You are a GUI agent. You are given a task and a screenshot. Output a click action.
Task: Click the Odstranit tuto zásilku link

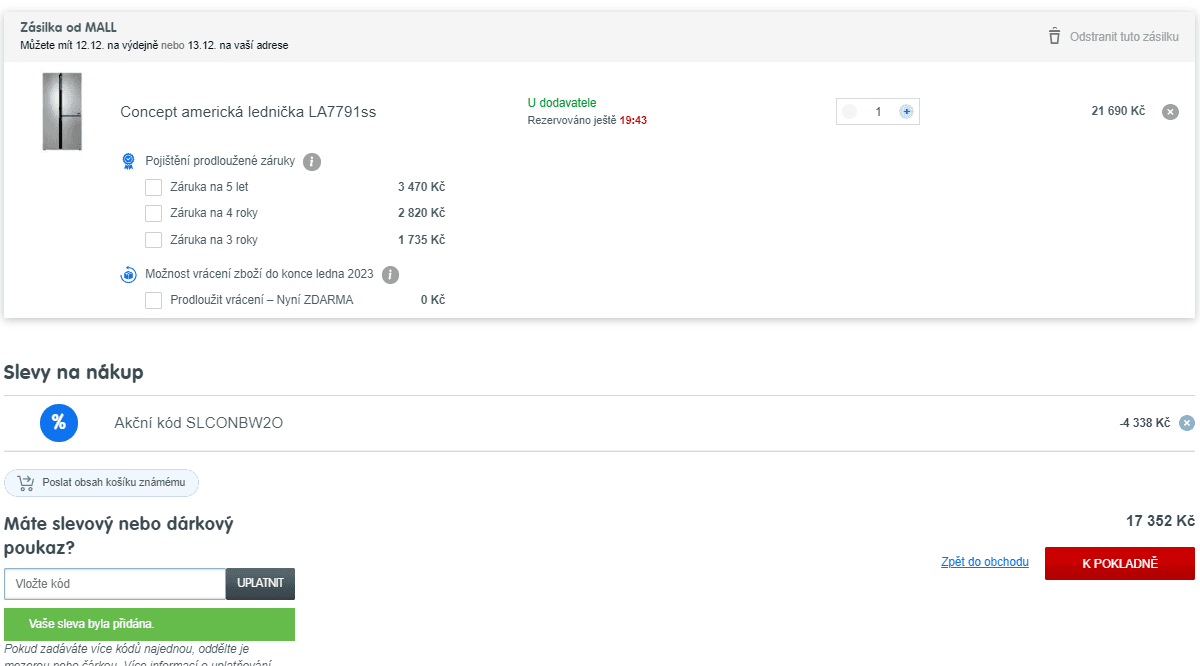click(1123, 37)
